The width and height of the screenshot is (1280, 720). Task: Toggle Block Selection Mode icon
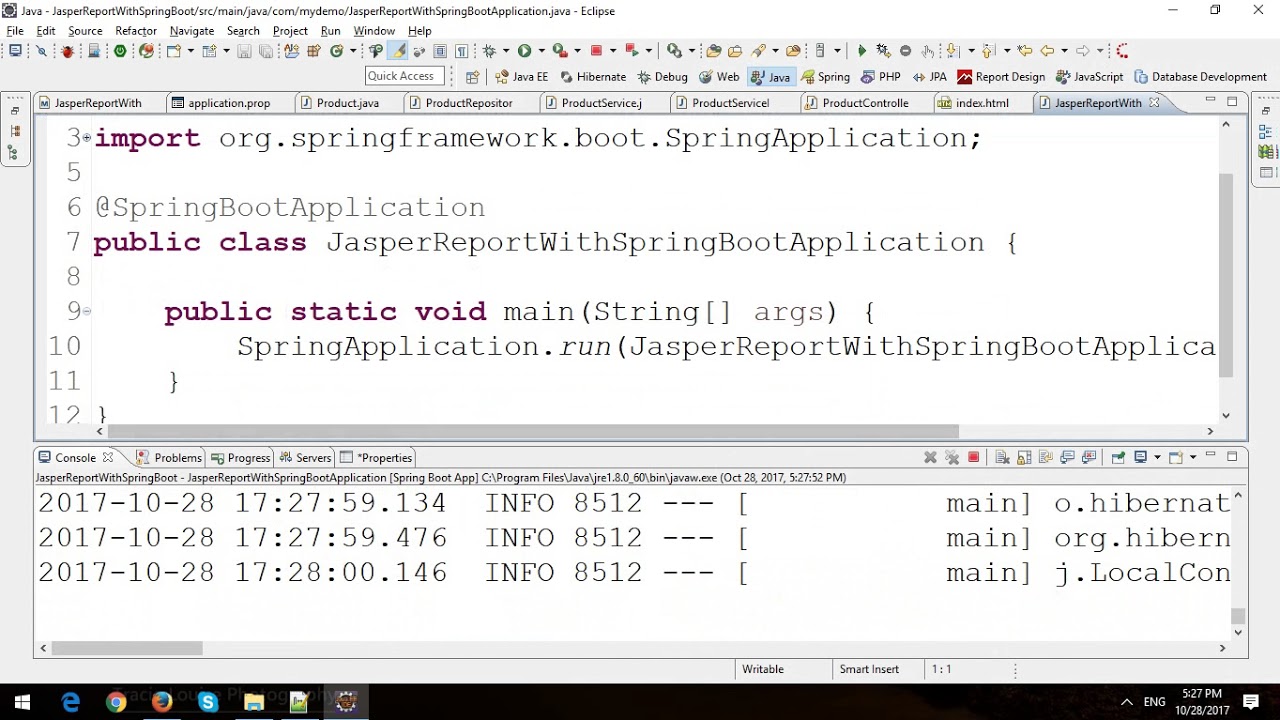[x=440, y=50]
